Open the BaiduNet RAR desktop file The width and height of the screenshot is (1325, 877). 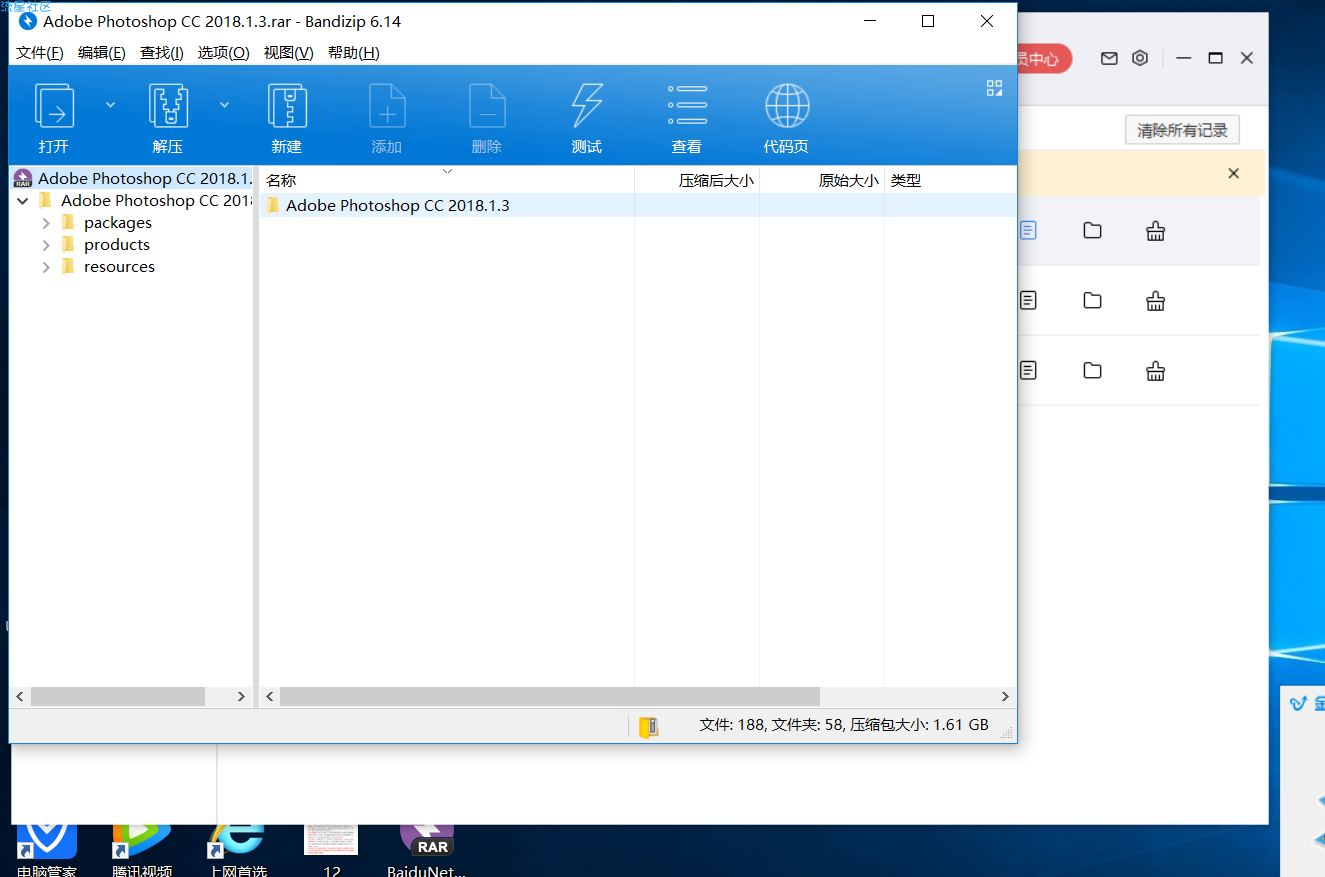coord(427,850)
